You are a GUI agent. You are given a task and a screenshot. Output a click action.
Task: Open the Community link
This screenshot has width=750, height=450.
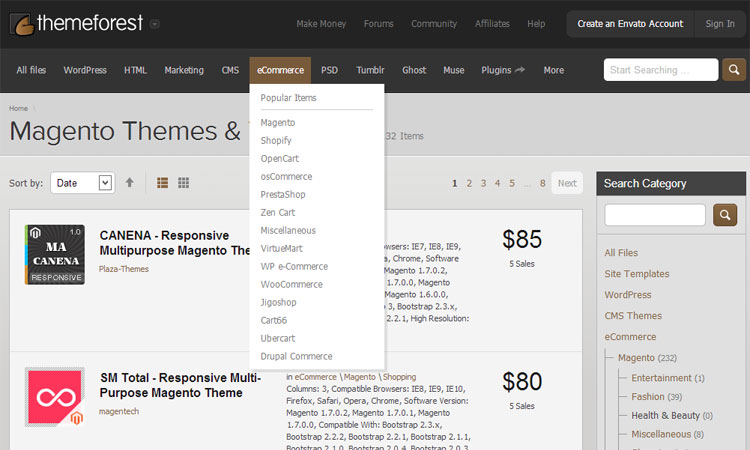tap(434, 24)
